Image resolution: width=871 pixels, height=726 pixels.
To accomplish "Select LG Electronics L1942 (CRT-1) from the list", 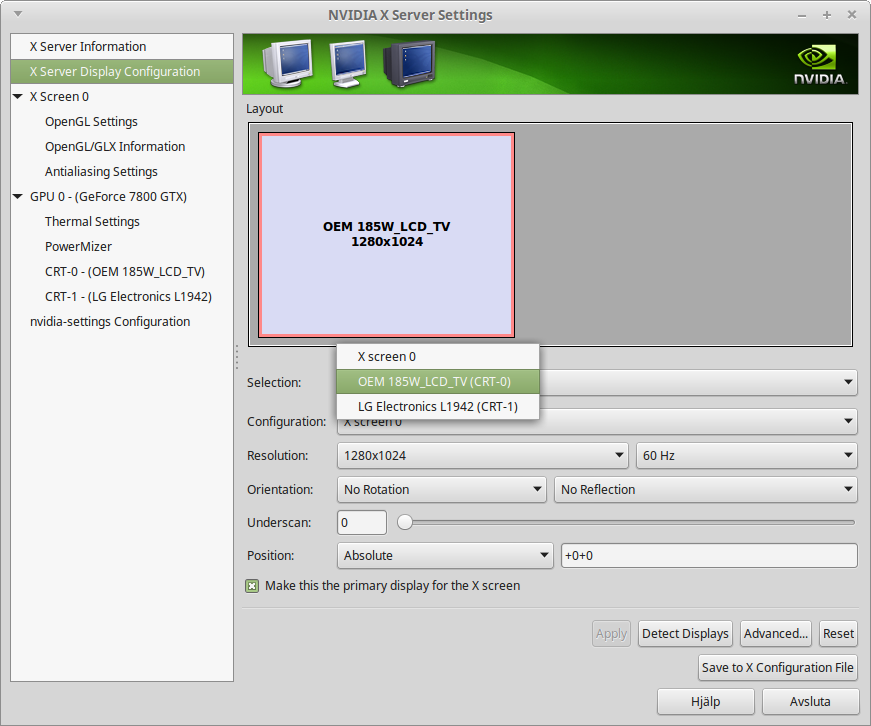I will pyautogui.click(x=437, y=406).
